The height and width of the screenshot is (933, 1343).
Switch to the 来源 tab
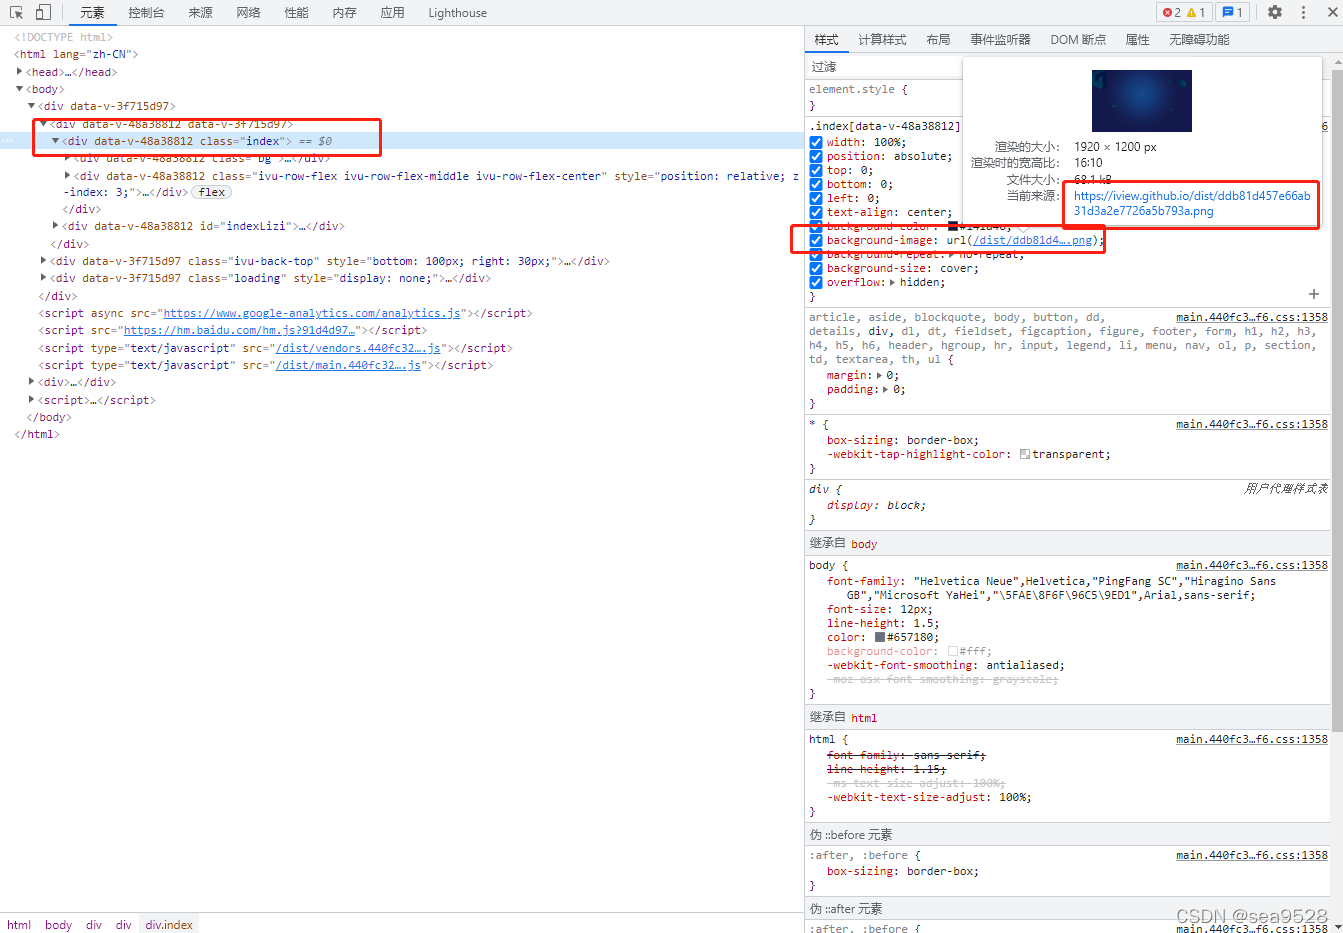[200, 13]
